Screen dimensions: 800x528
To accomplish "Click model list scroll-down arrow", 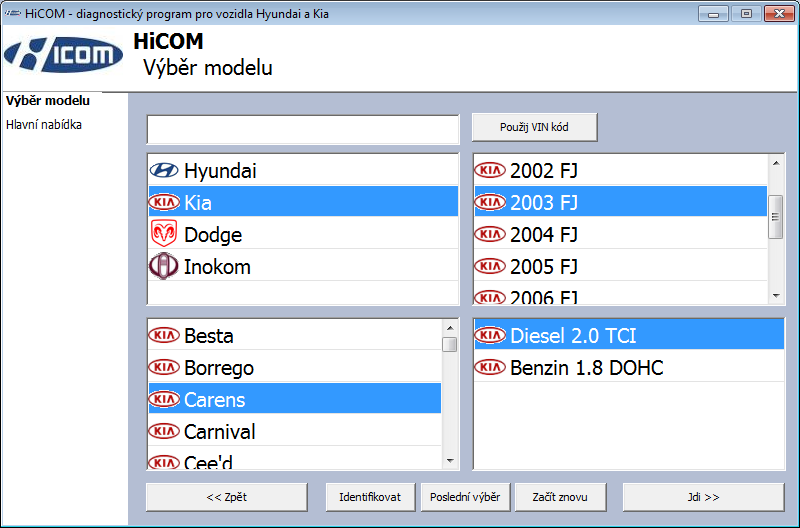I will click(x=449, y=461).
